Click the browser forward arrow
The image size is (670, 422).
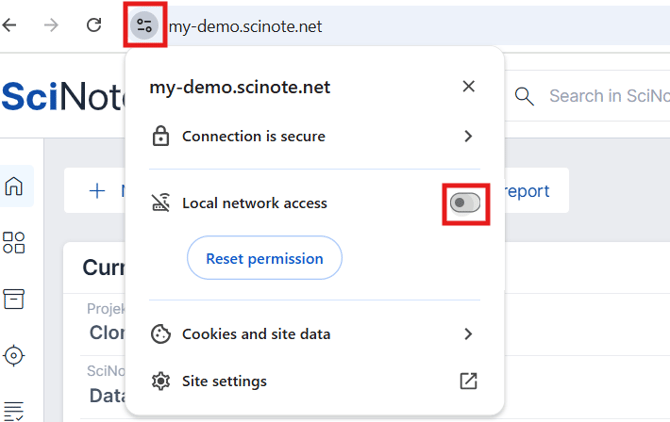[51, 25]
